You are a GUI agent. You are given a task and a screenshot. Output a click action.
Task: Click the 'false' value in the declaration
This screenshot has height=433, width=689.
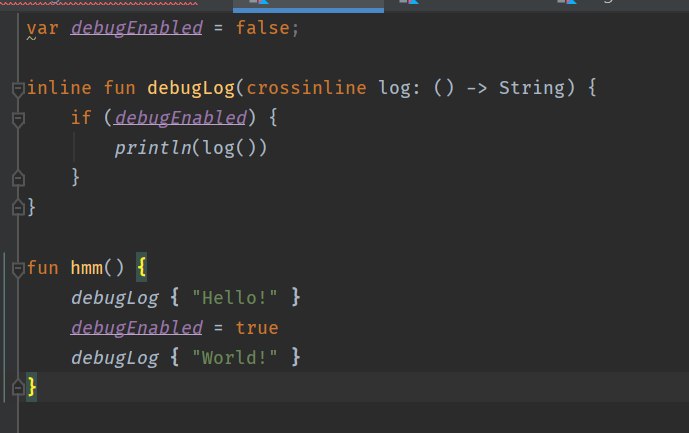[x=262, y=28]
